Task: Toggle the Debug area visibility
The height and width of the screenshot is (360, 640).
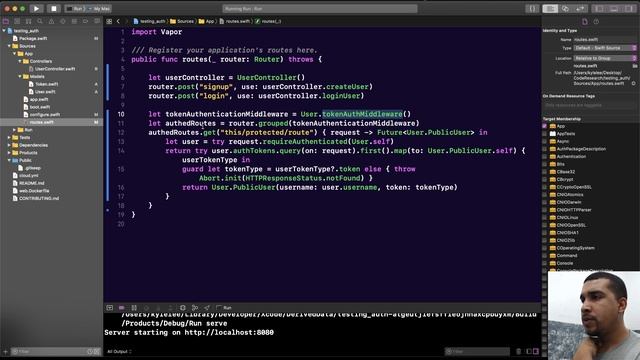Action: point(614,9)
